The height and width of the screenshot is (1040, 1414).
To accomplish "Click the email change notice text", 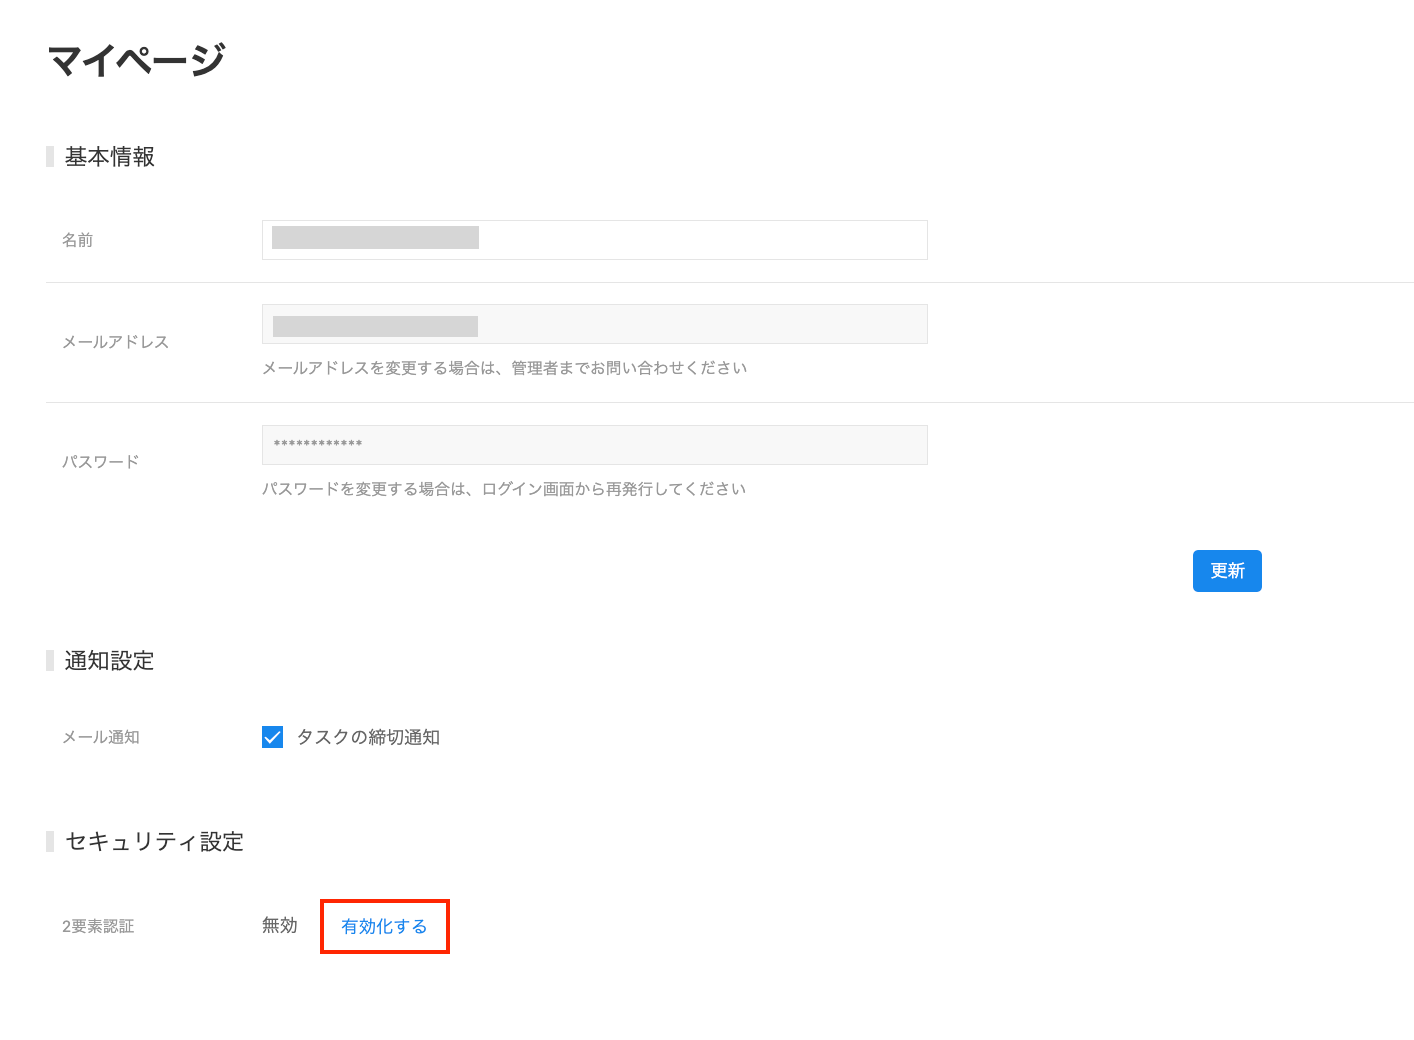I will tap(504, 367).
